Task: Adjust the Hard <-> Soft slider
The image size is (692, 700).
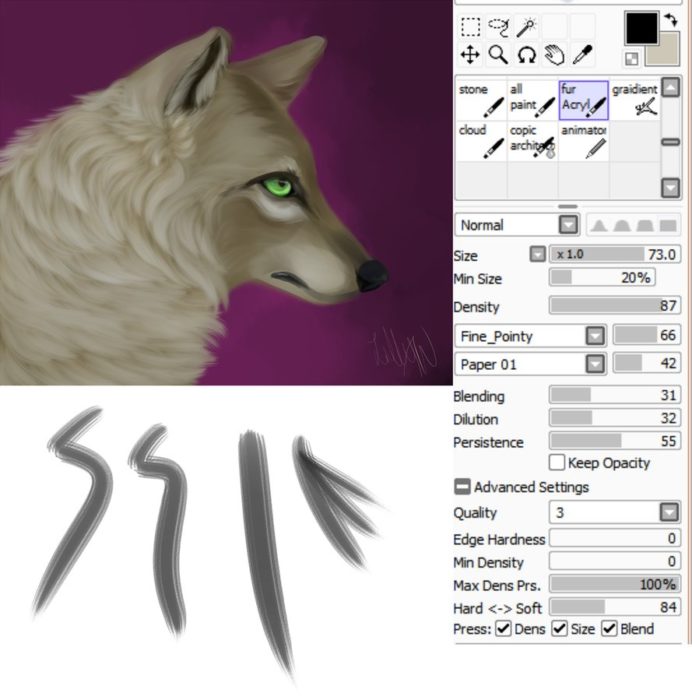Action: [615, 607]
